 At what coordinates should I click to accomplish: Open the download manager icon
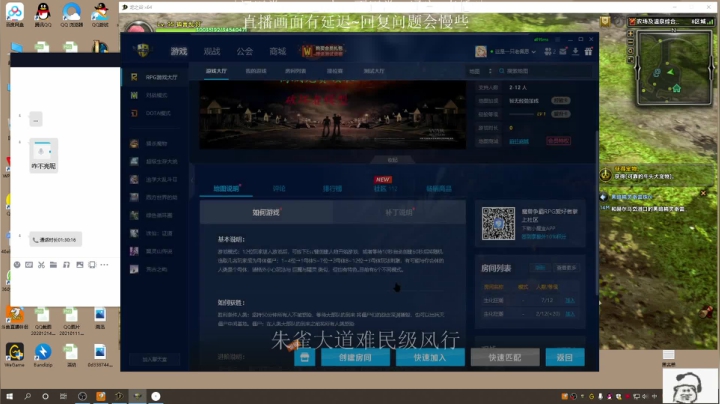click(575, 51)
